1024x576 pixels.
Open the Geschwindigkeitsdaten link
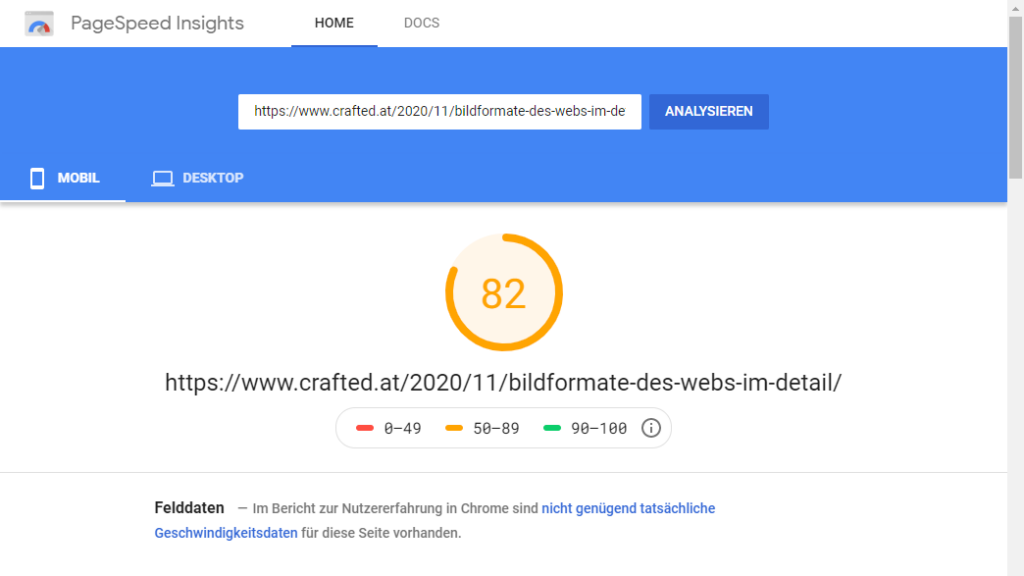[x=226, y=533]
